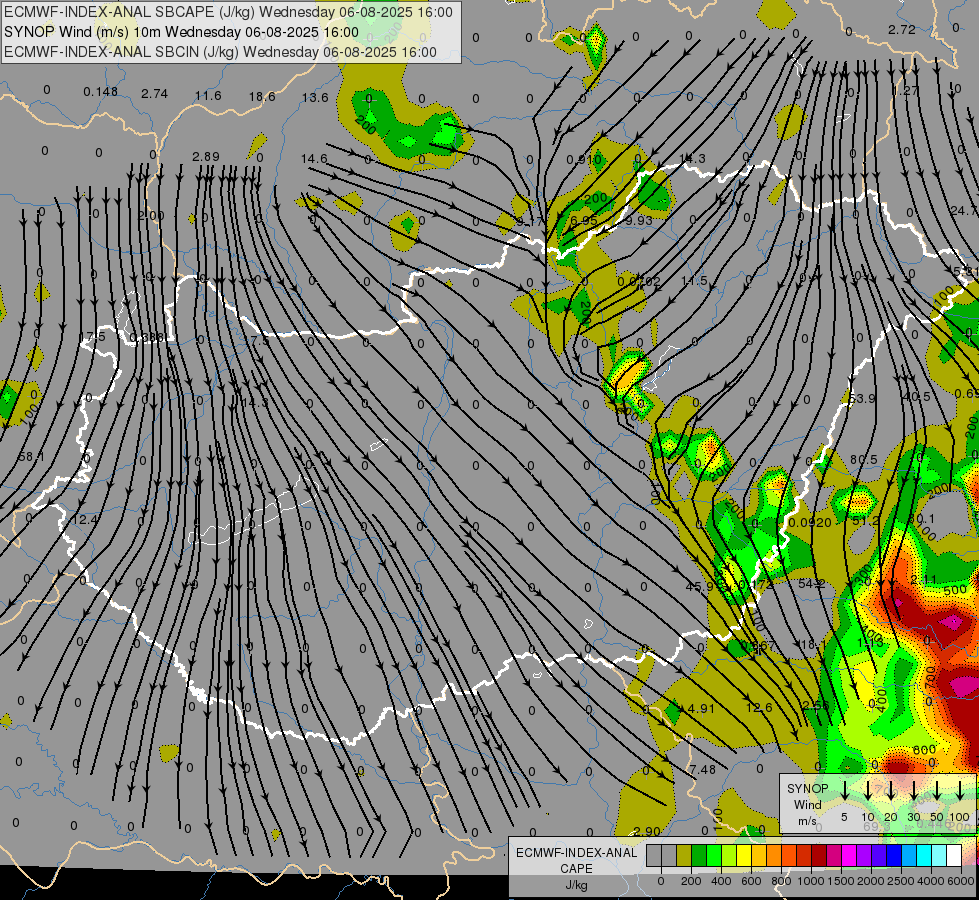The height and width of the screenshot is (900, 979).
Task: Click the 12.4 value on the map
Action: (85, 520)
